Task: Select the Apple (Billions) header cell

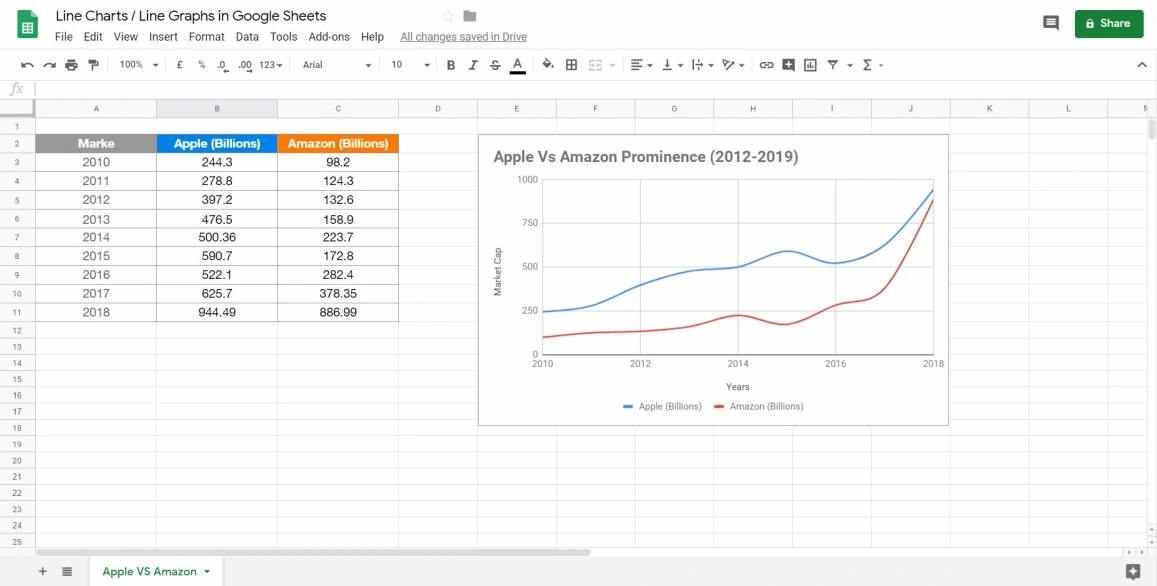Action: tap(217, 143)
